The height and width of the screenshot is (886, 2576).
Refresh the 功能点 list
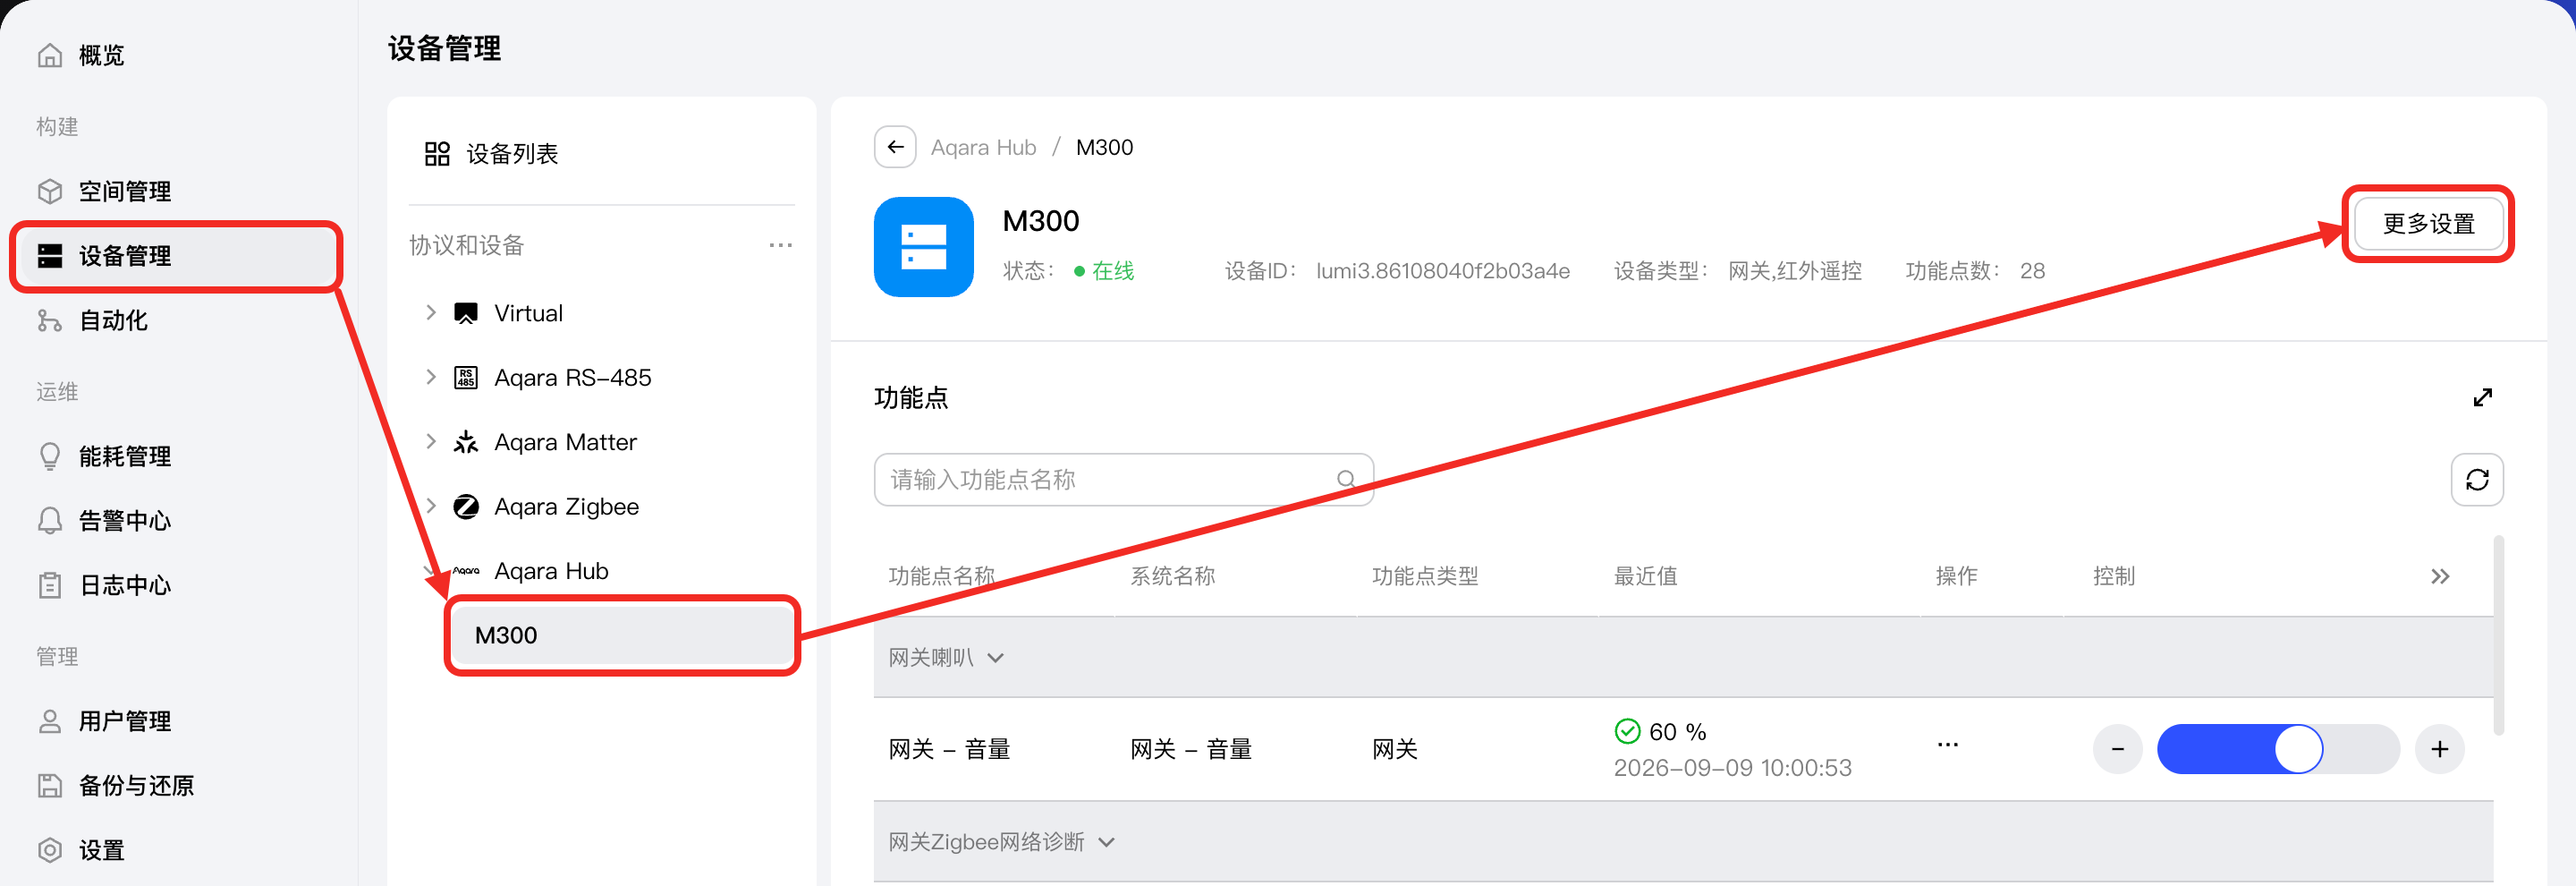click(x=2477, y=480)
